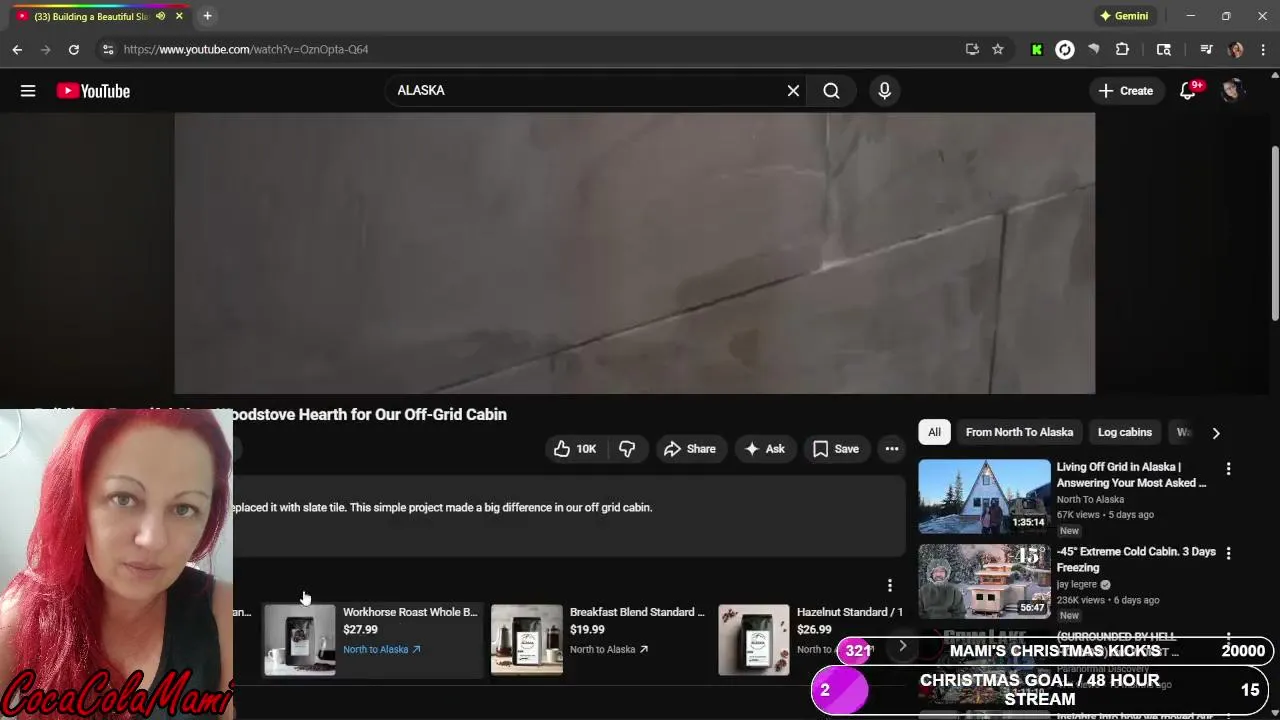The image size is (1280, 720).
Task: Select the From North To Alaska chip
Action: [x=1019, y=432]
